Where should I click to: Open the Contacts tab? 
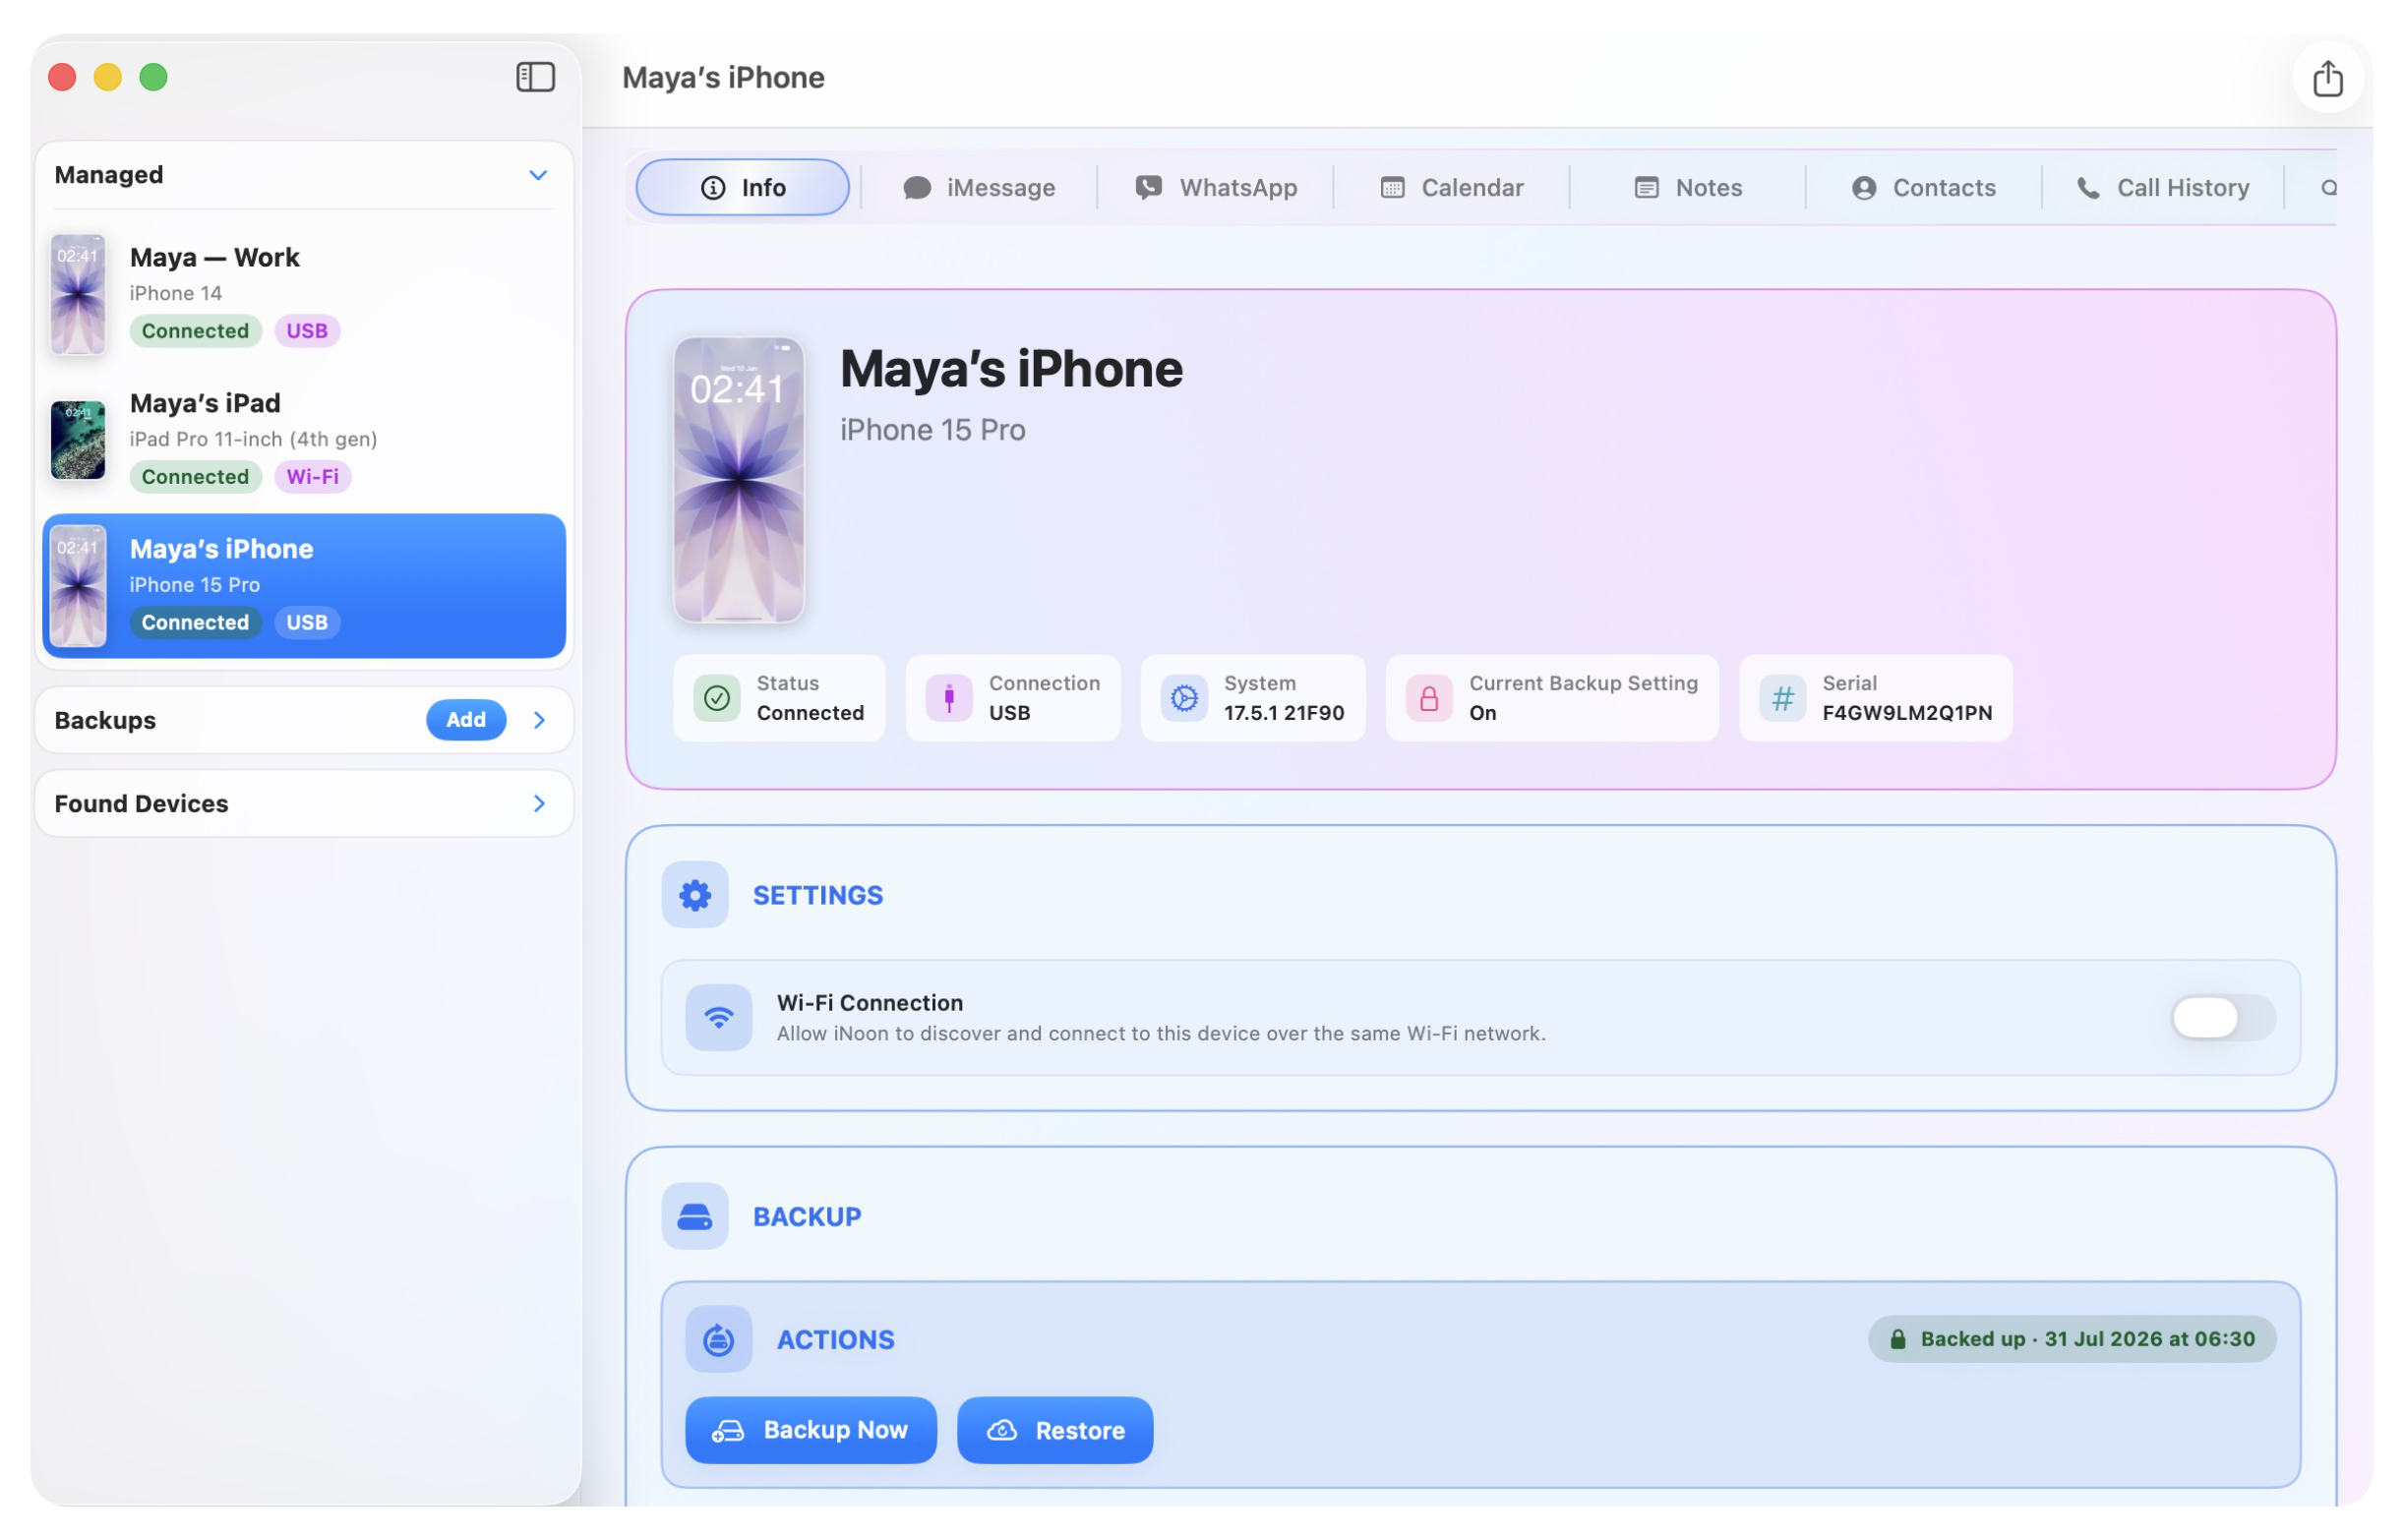(x=1923, y=187)
